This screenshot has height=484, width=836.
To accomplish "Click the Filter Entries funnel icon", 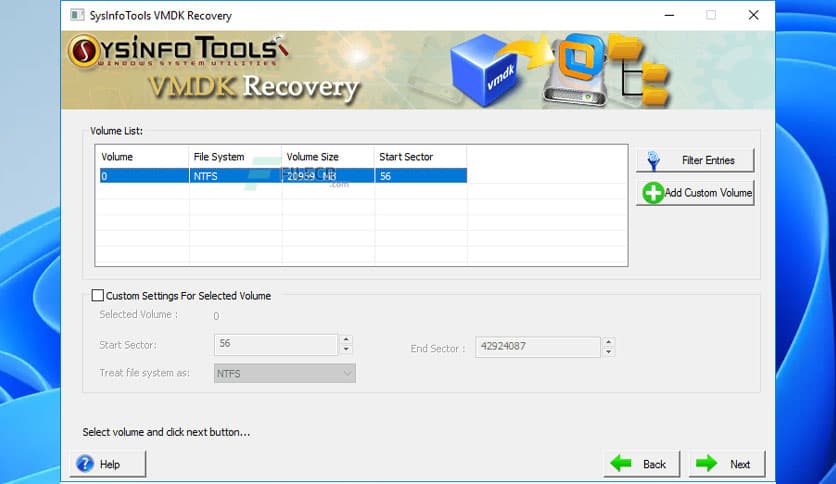I will pyautogui.click(x=653, y=160).
